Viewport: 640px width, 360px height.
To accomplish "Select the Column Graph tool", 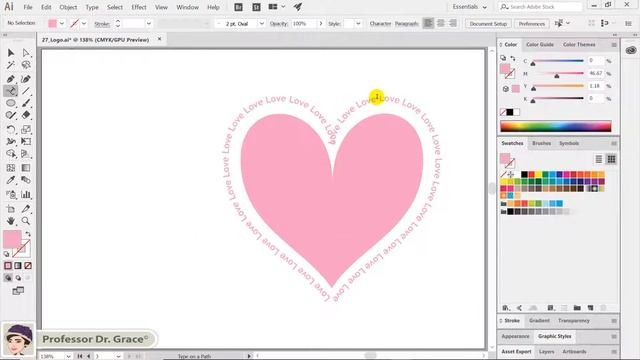I will point(26,194).
